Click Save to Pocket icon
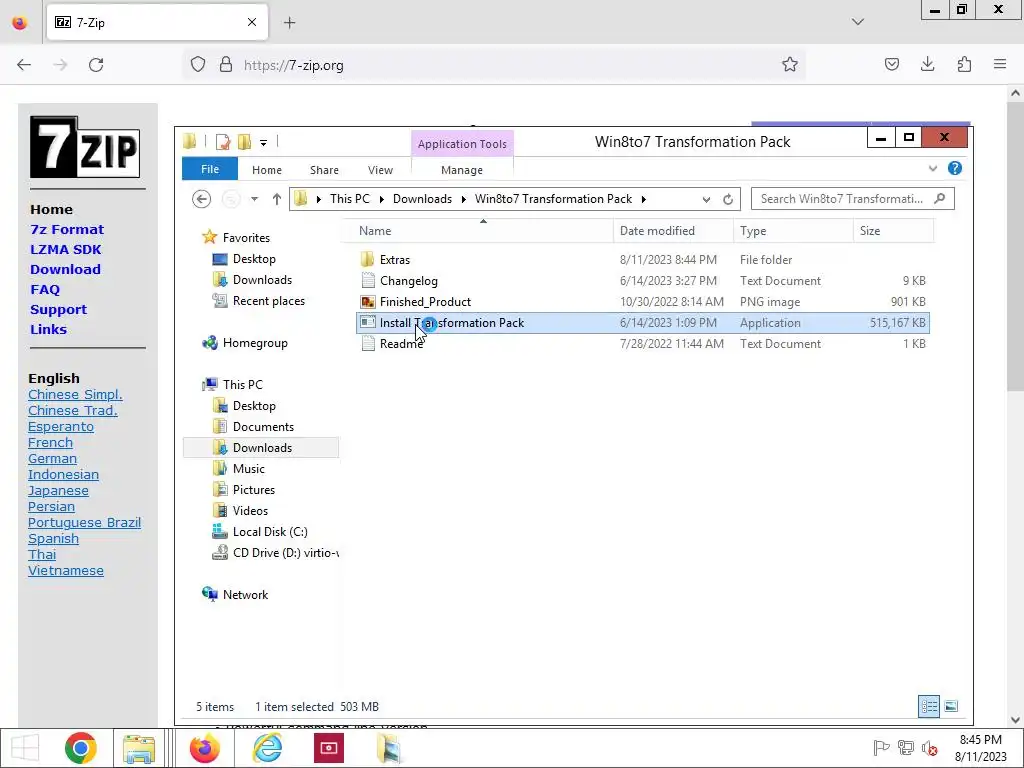The image size is (1024, 768). [891, 64]
